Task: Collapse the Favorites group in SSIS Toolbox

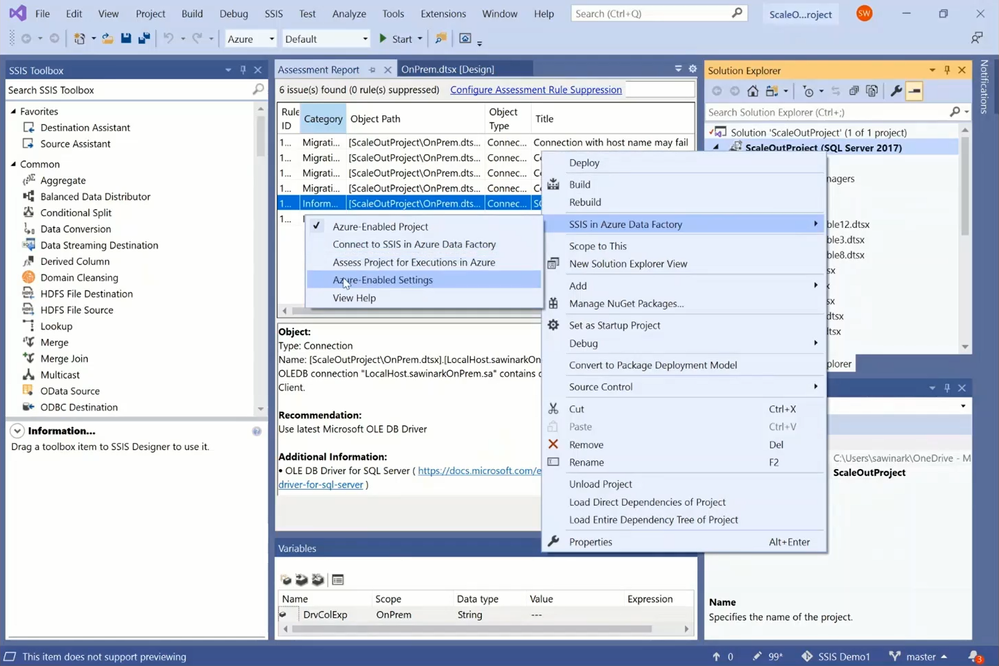Action: pos(13,112)
